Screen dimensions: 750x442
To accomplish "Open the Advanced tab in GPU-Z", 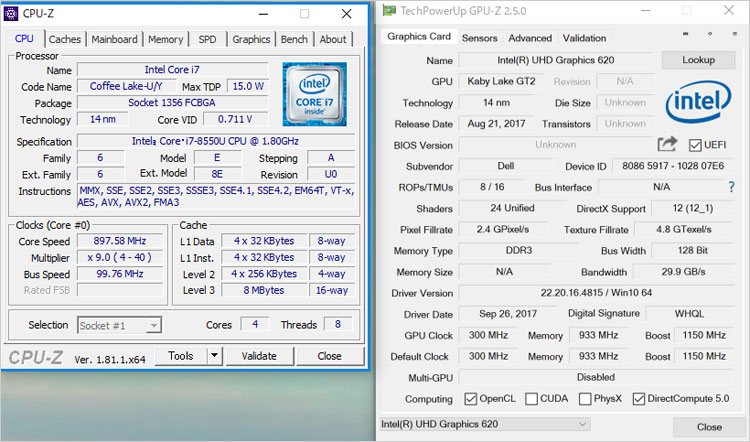I will pos(530,38).
